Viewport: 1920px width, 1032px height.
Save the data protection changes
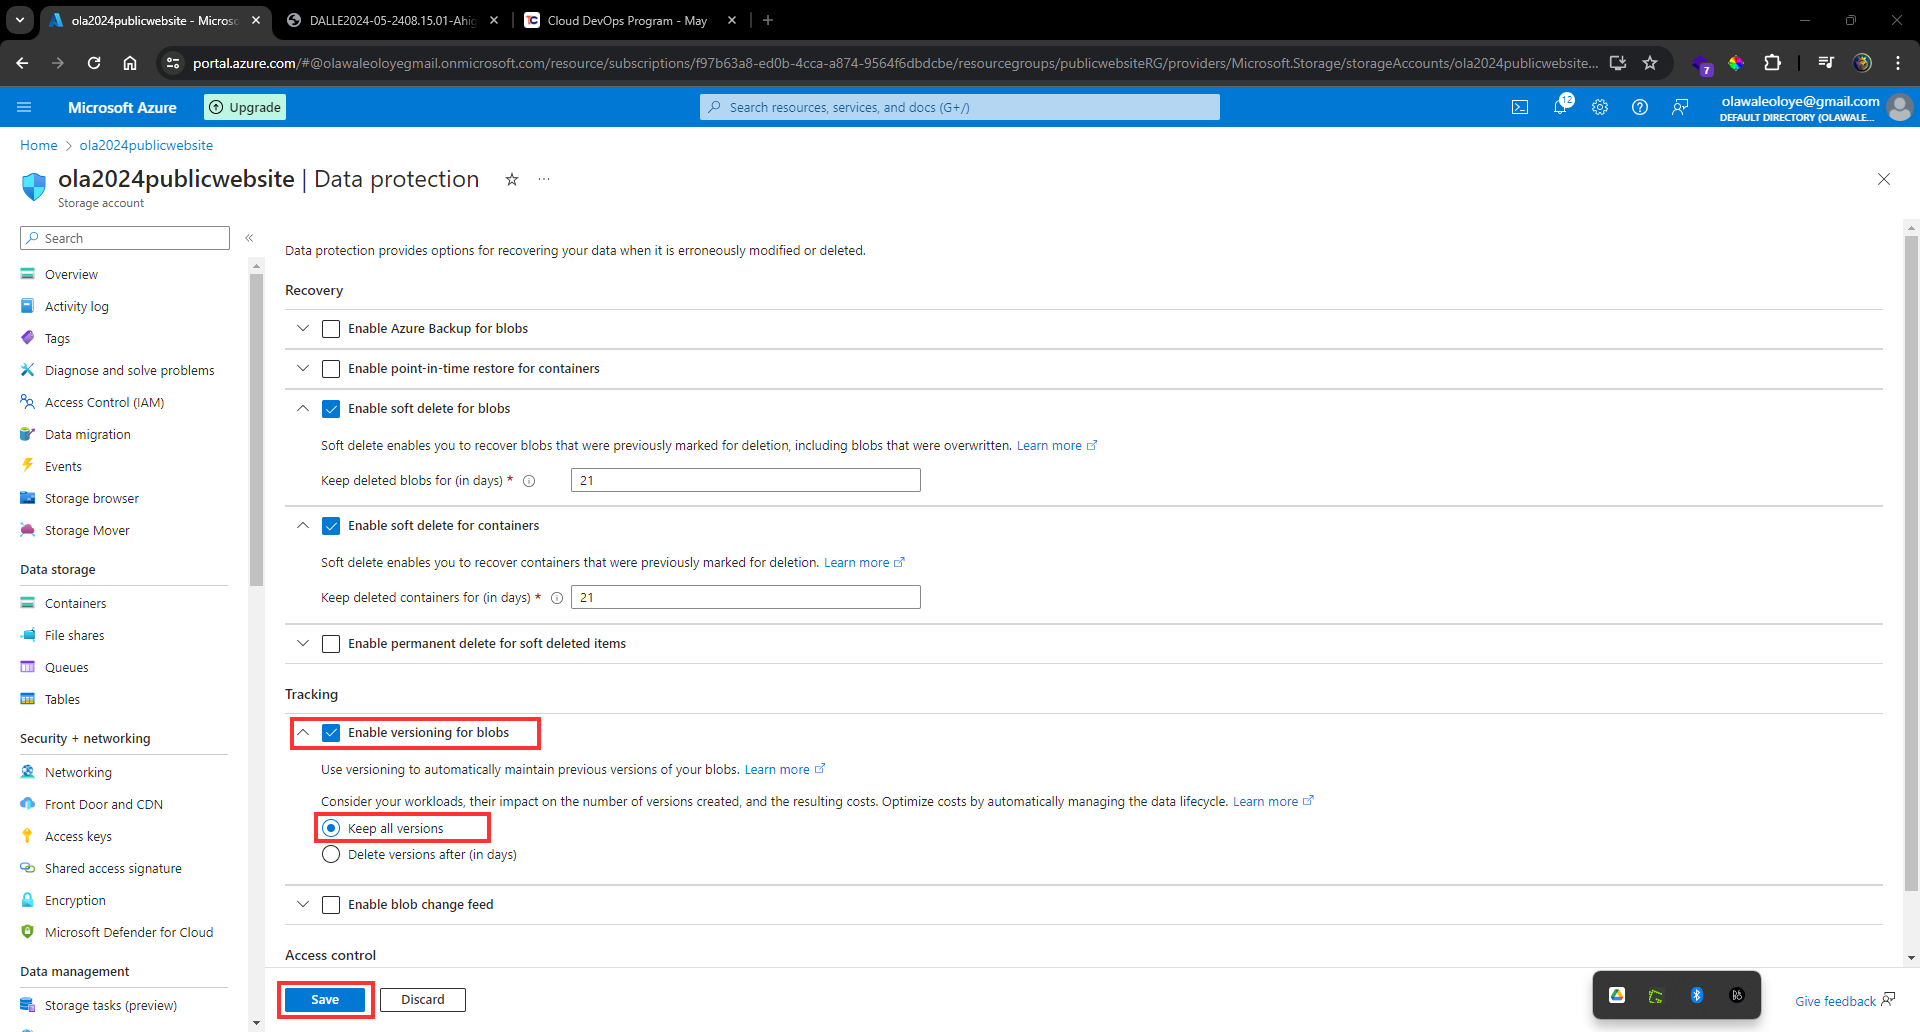click(324, 999)
